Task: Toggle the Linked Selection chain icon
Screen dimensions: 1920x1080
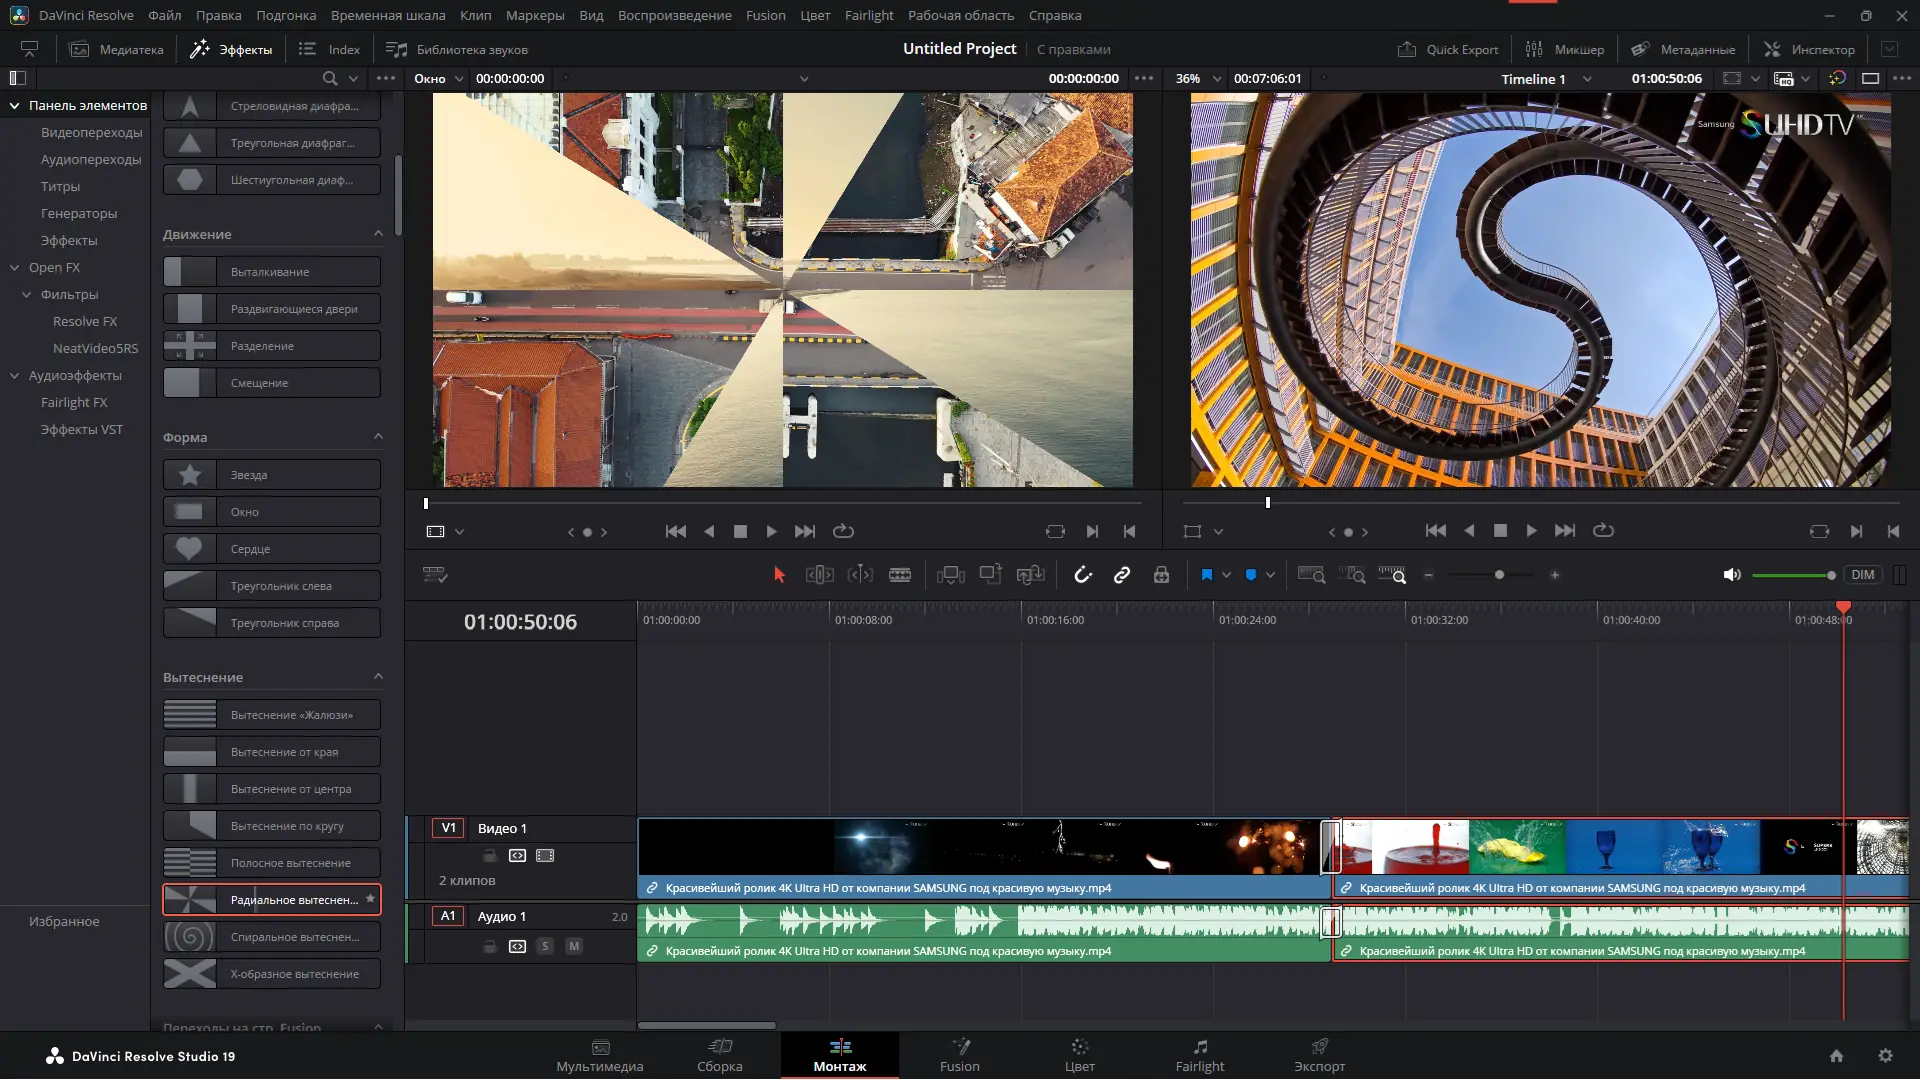Action: pyautogui.click(x=1122, y=575)
